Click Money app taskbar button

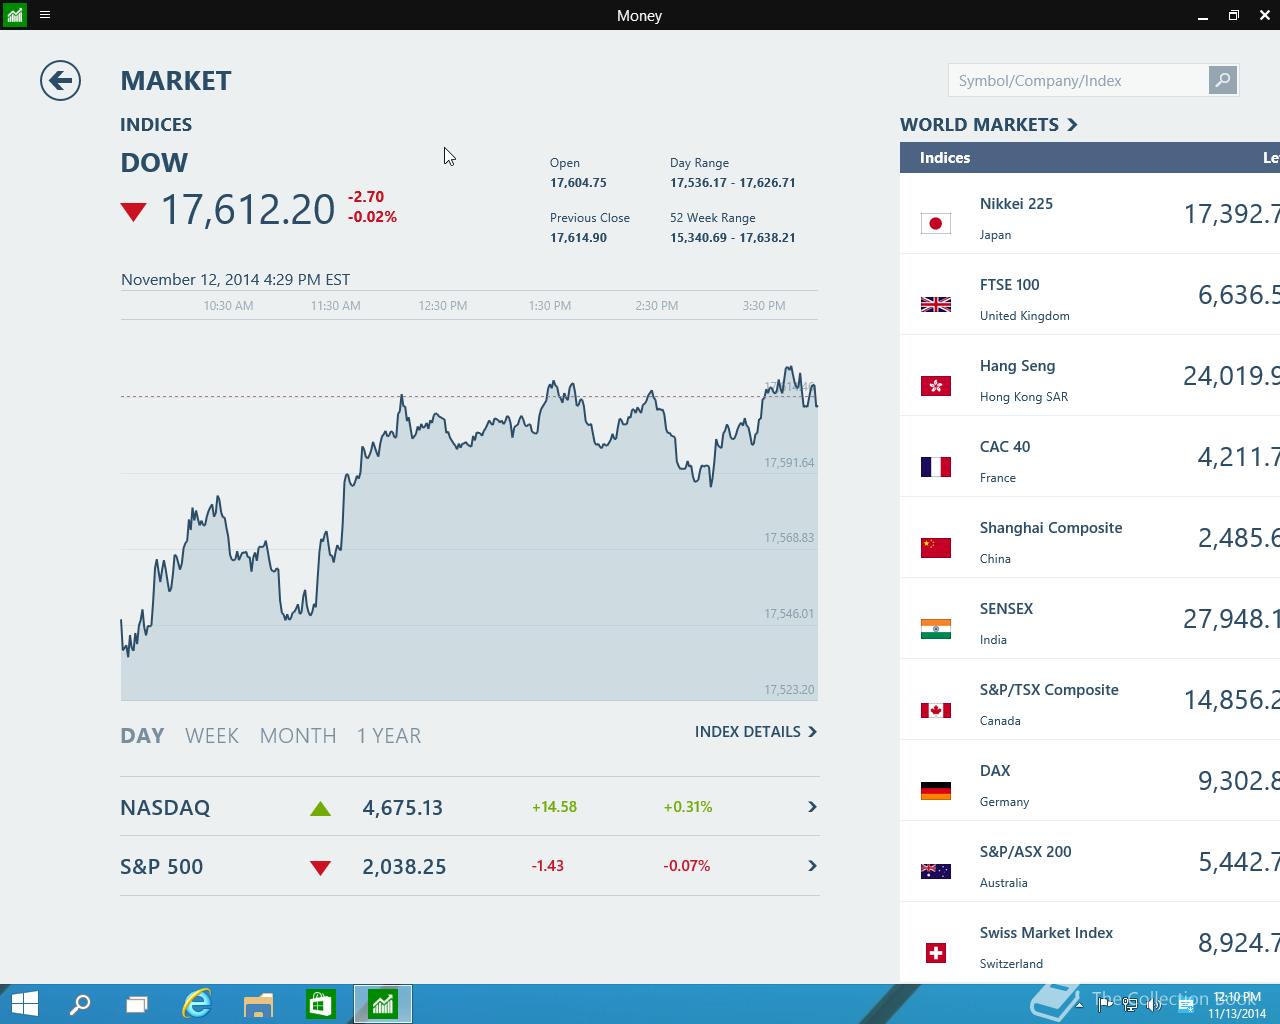[x=383, y=1004]
